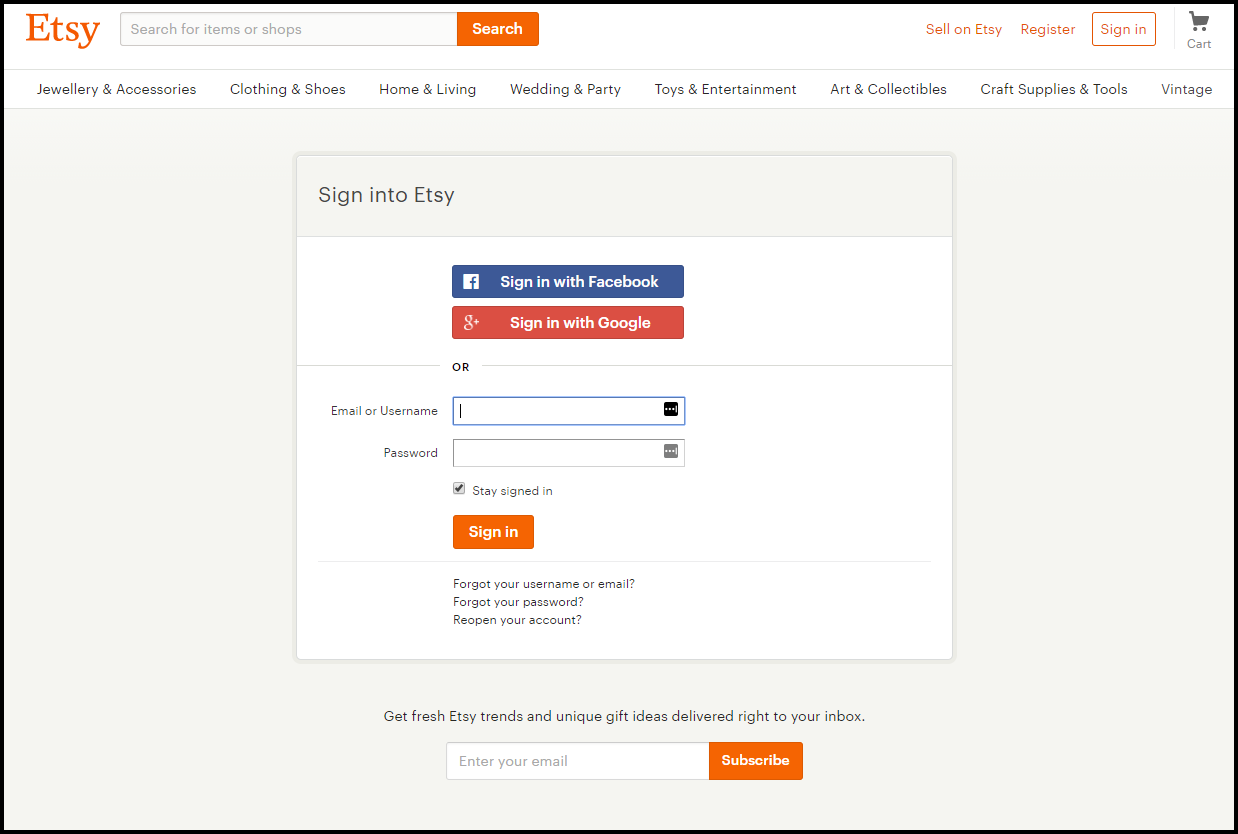
Task: Open Jewellery & Accessories category menu
Action: tap(117, 89)
